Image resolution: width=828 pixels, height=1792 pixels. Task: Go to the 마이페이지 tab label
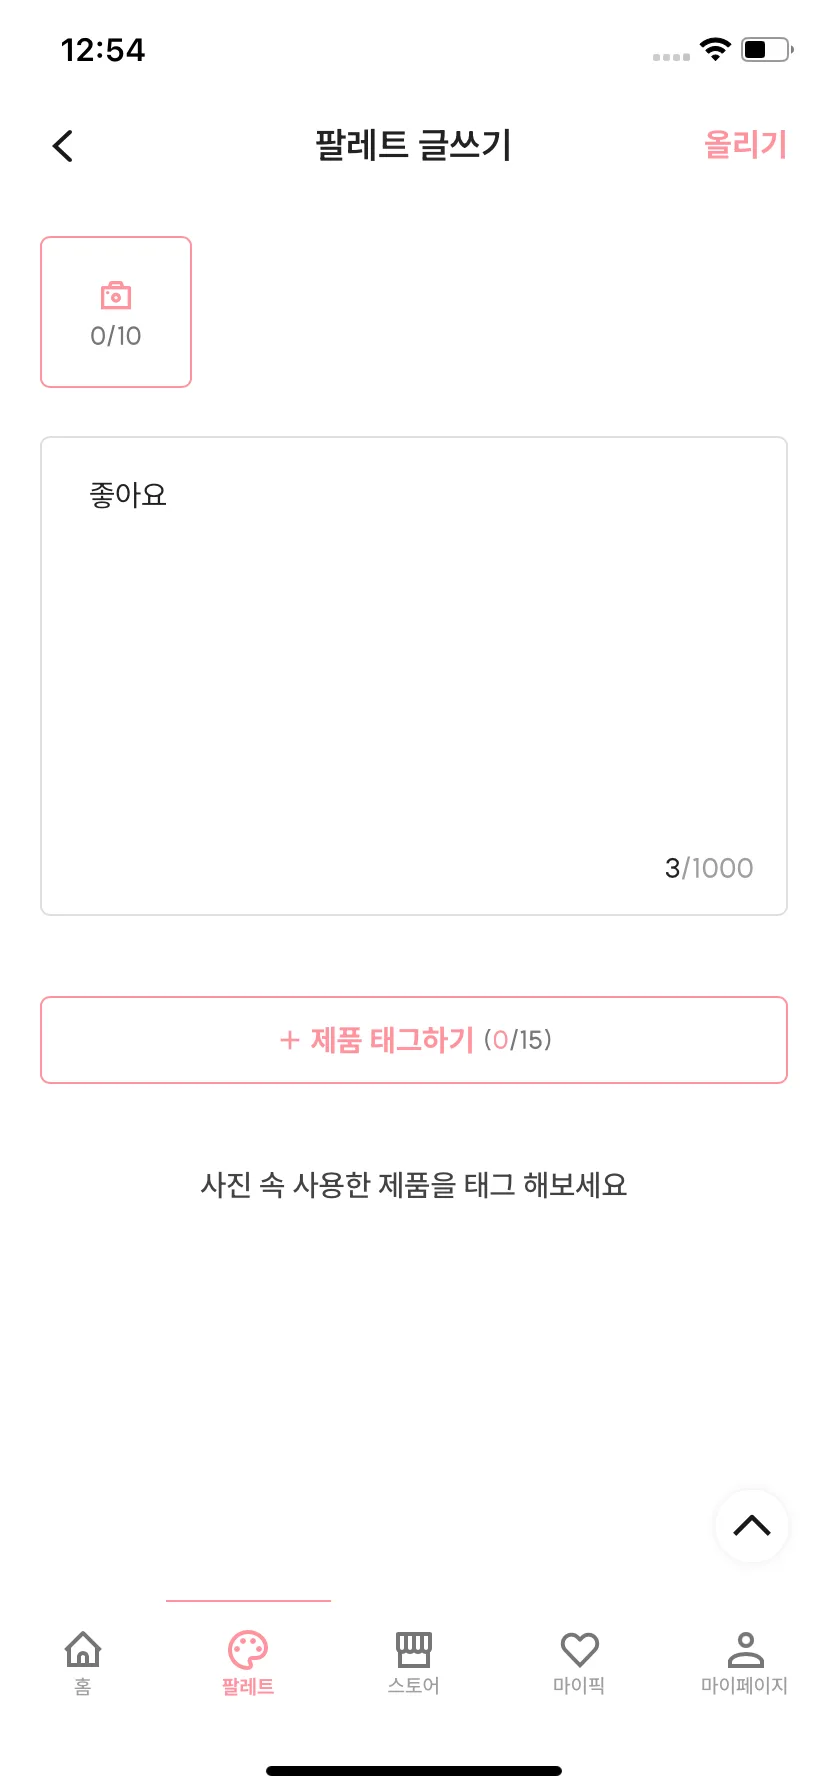click(x=745, y=1686)
